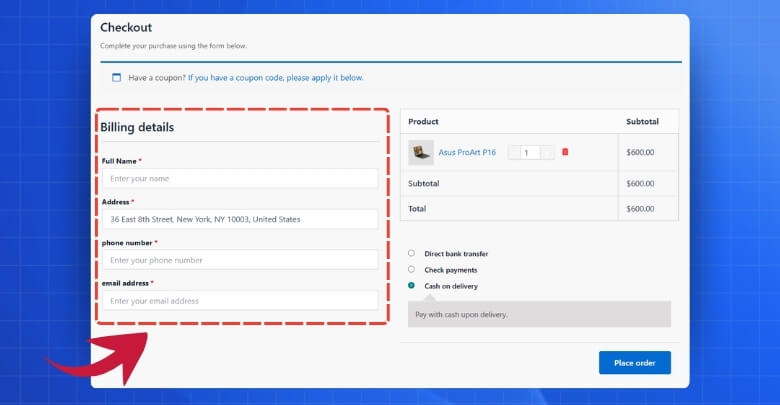The height and width of the screenshot is (405, 780).
Task: Click the "Product" column header
Action: (x=423, y=121)
